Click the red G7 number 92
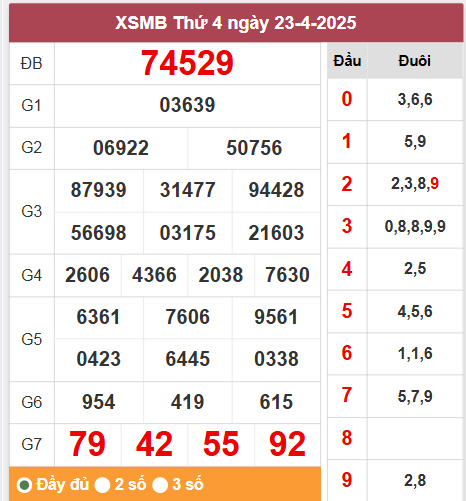 tap(287, 444)
